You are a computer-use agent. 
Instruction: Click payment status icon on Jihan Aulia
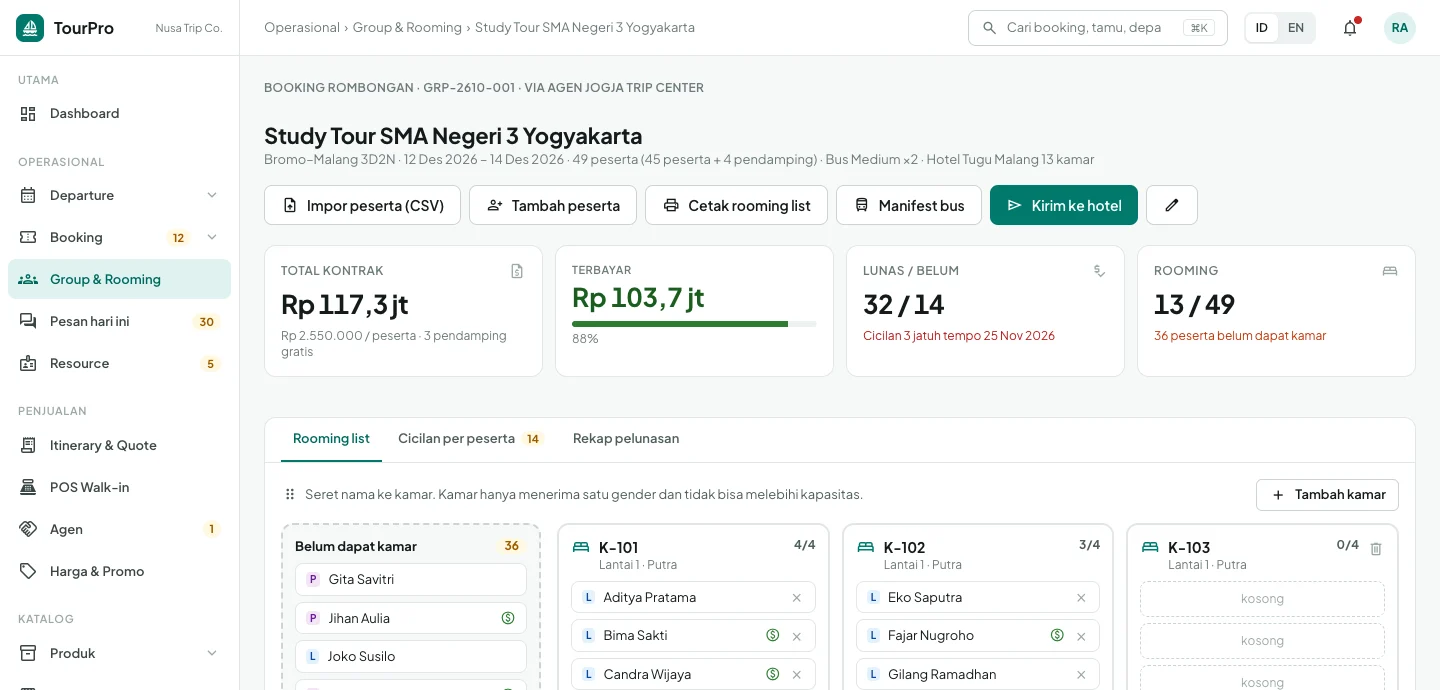click(x=508, y=618)
